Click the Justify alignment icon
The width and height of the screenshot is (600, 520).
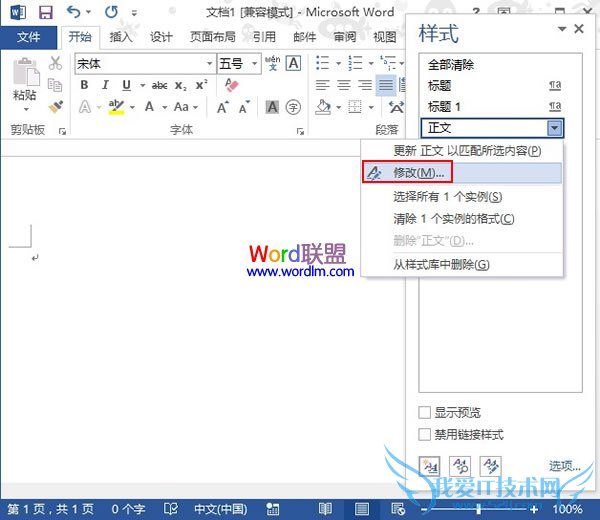386,85
